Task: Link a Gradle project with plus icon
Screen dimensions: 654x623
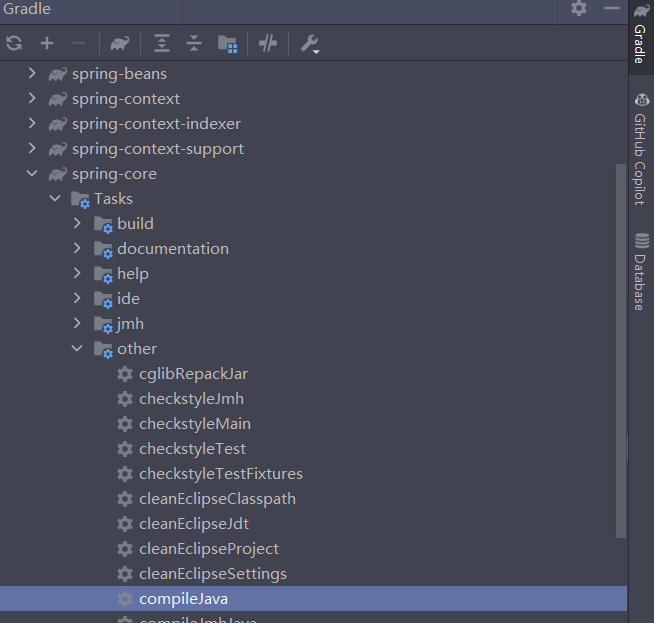Action: (x=47, y=43)
